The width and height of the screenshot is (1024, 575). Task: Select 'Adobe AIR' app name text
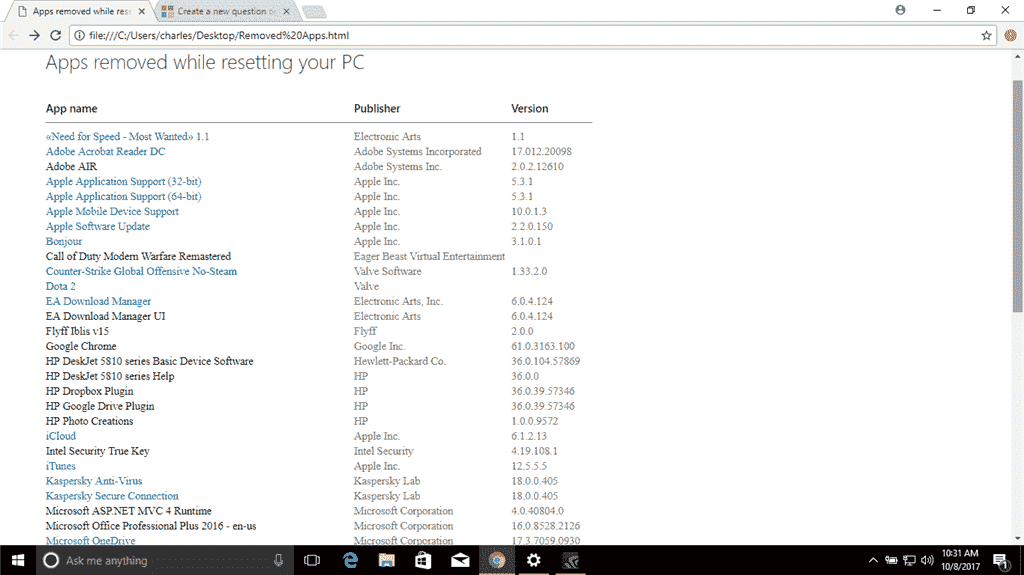(x=71, y=167)
